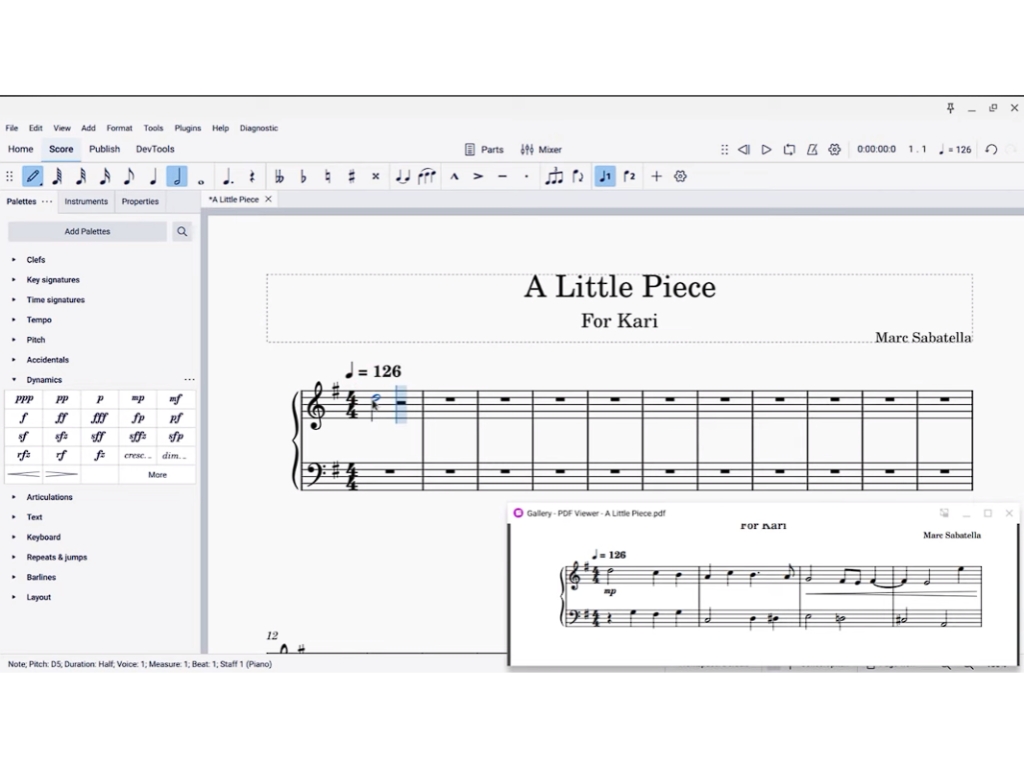The width and height of the screenshot is (1024, 768).
Task: Start playback with Play button
Action: pyautogui.click(x=767, y=150)
